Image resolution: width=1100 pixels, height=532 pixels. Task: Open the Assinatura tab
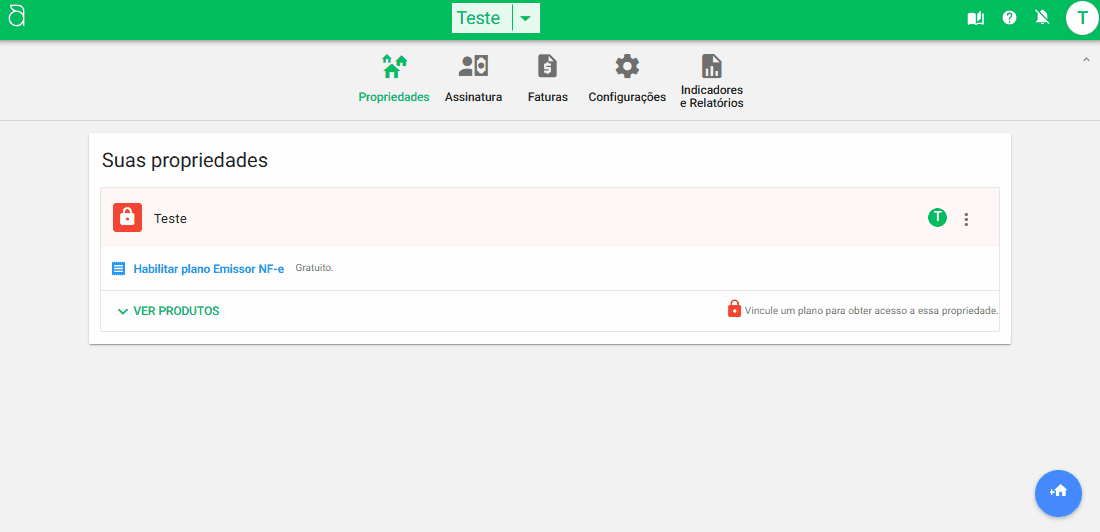pos(474,80)
